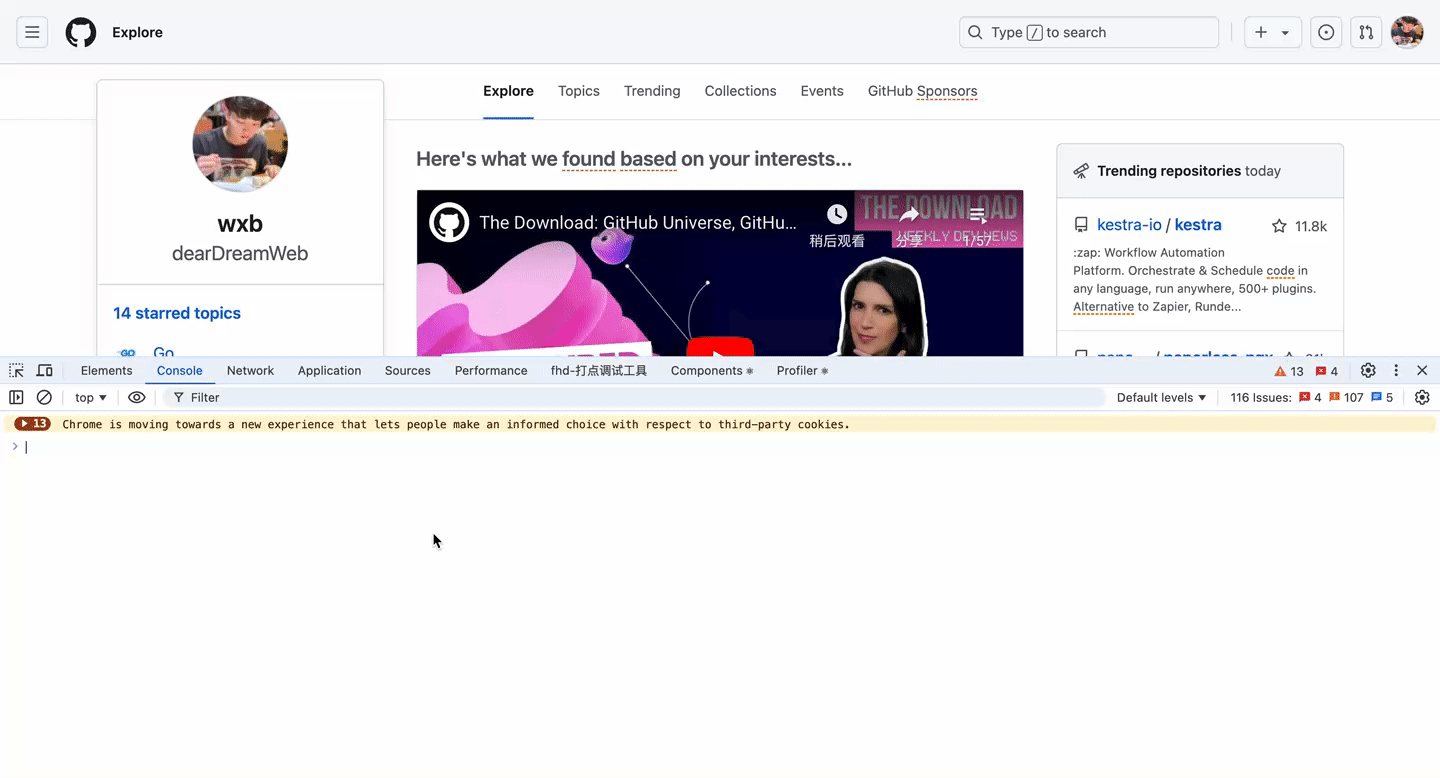Click the Explore header title

click(137, 32)
